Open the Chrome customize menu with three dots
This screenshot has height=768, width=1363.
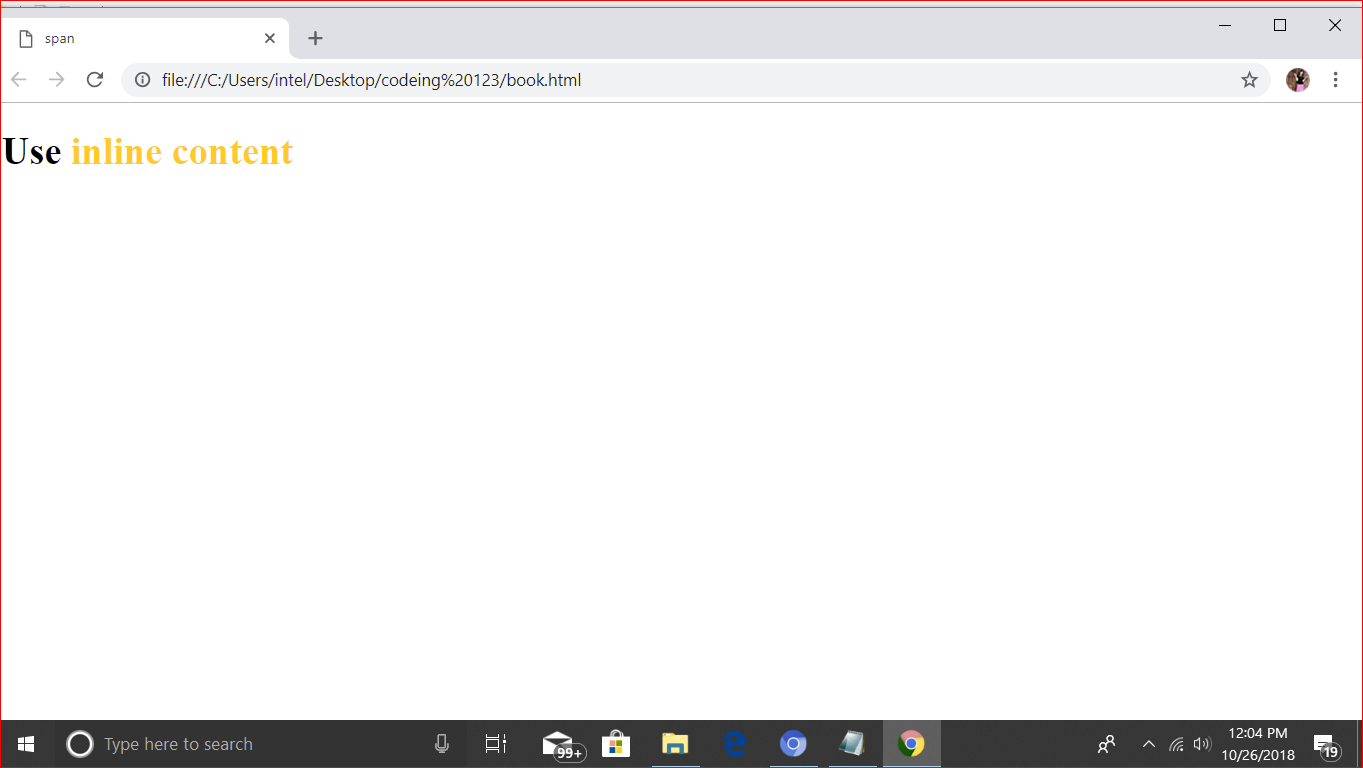[1336, 80]
